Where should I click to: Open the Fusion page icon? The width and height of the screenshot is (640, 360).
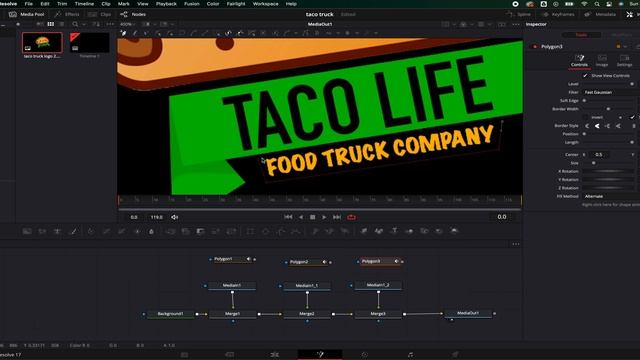pos(320,354)
